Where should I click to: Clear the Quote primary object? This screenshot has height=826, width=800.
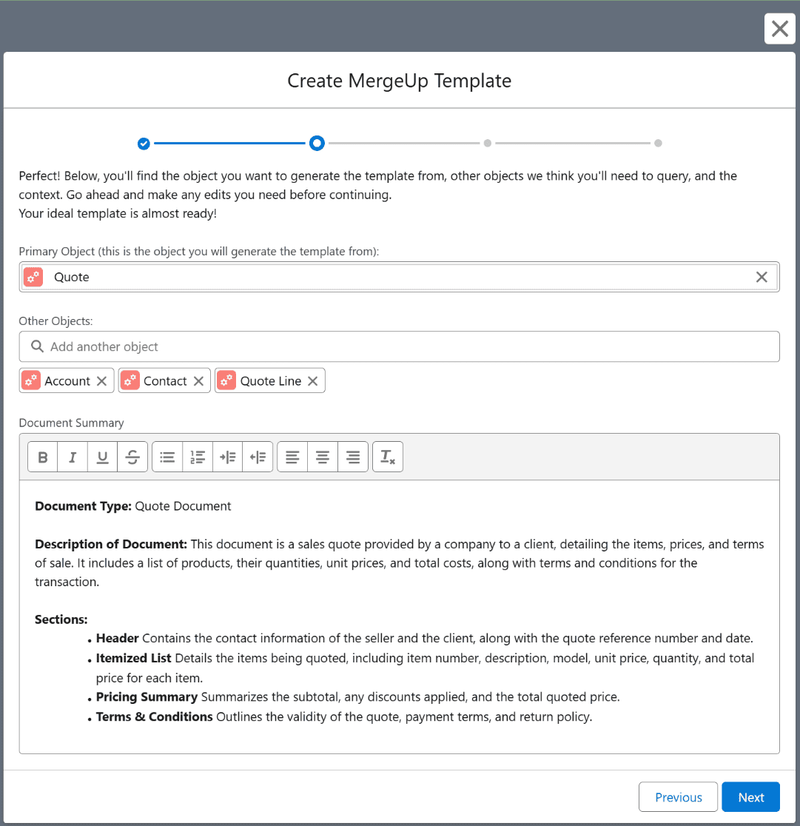pos(761,277)
